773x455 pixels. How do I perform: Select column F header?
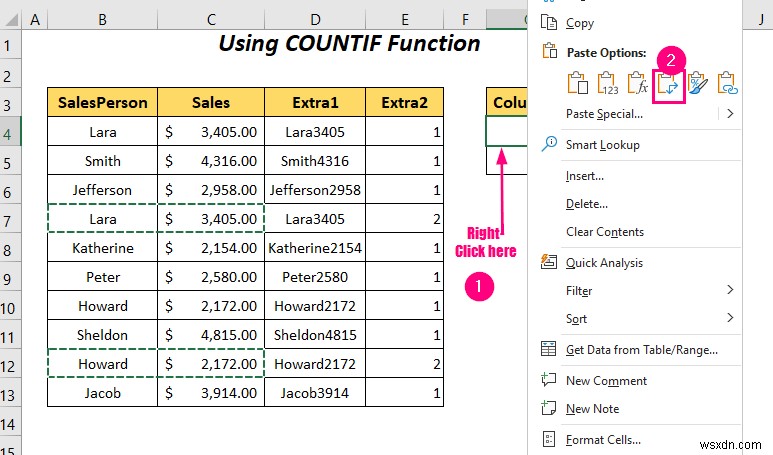coord(465,20)
